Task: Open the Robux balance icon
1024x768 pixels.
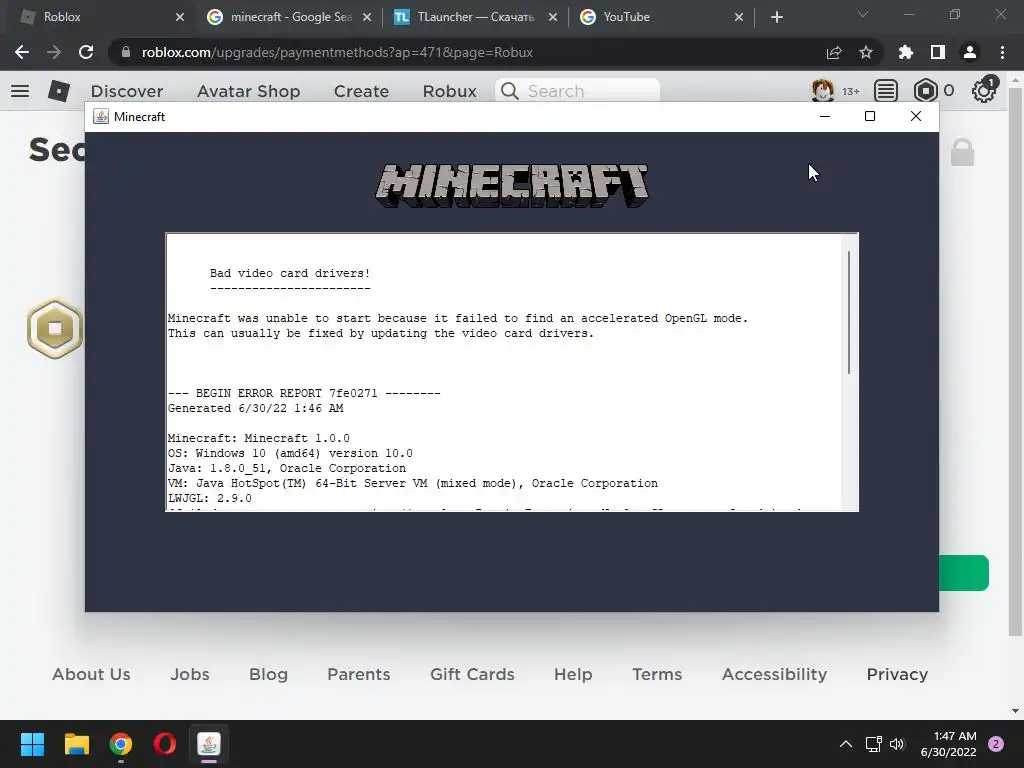Action: (x=925, y=91)
